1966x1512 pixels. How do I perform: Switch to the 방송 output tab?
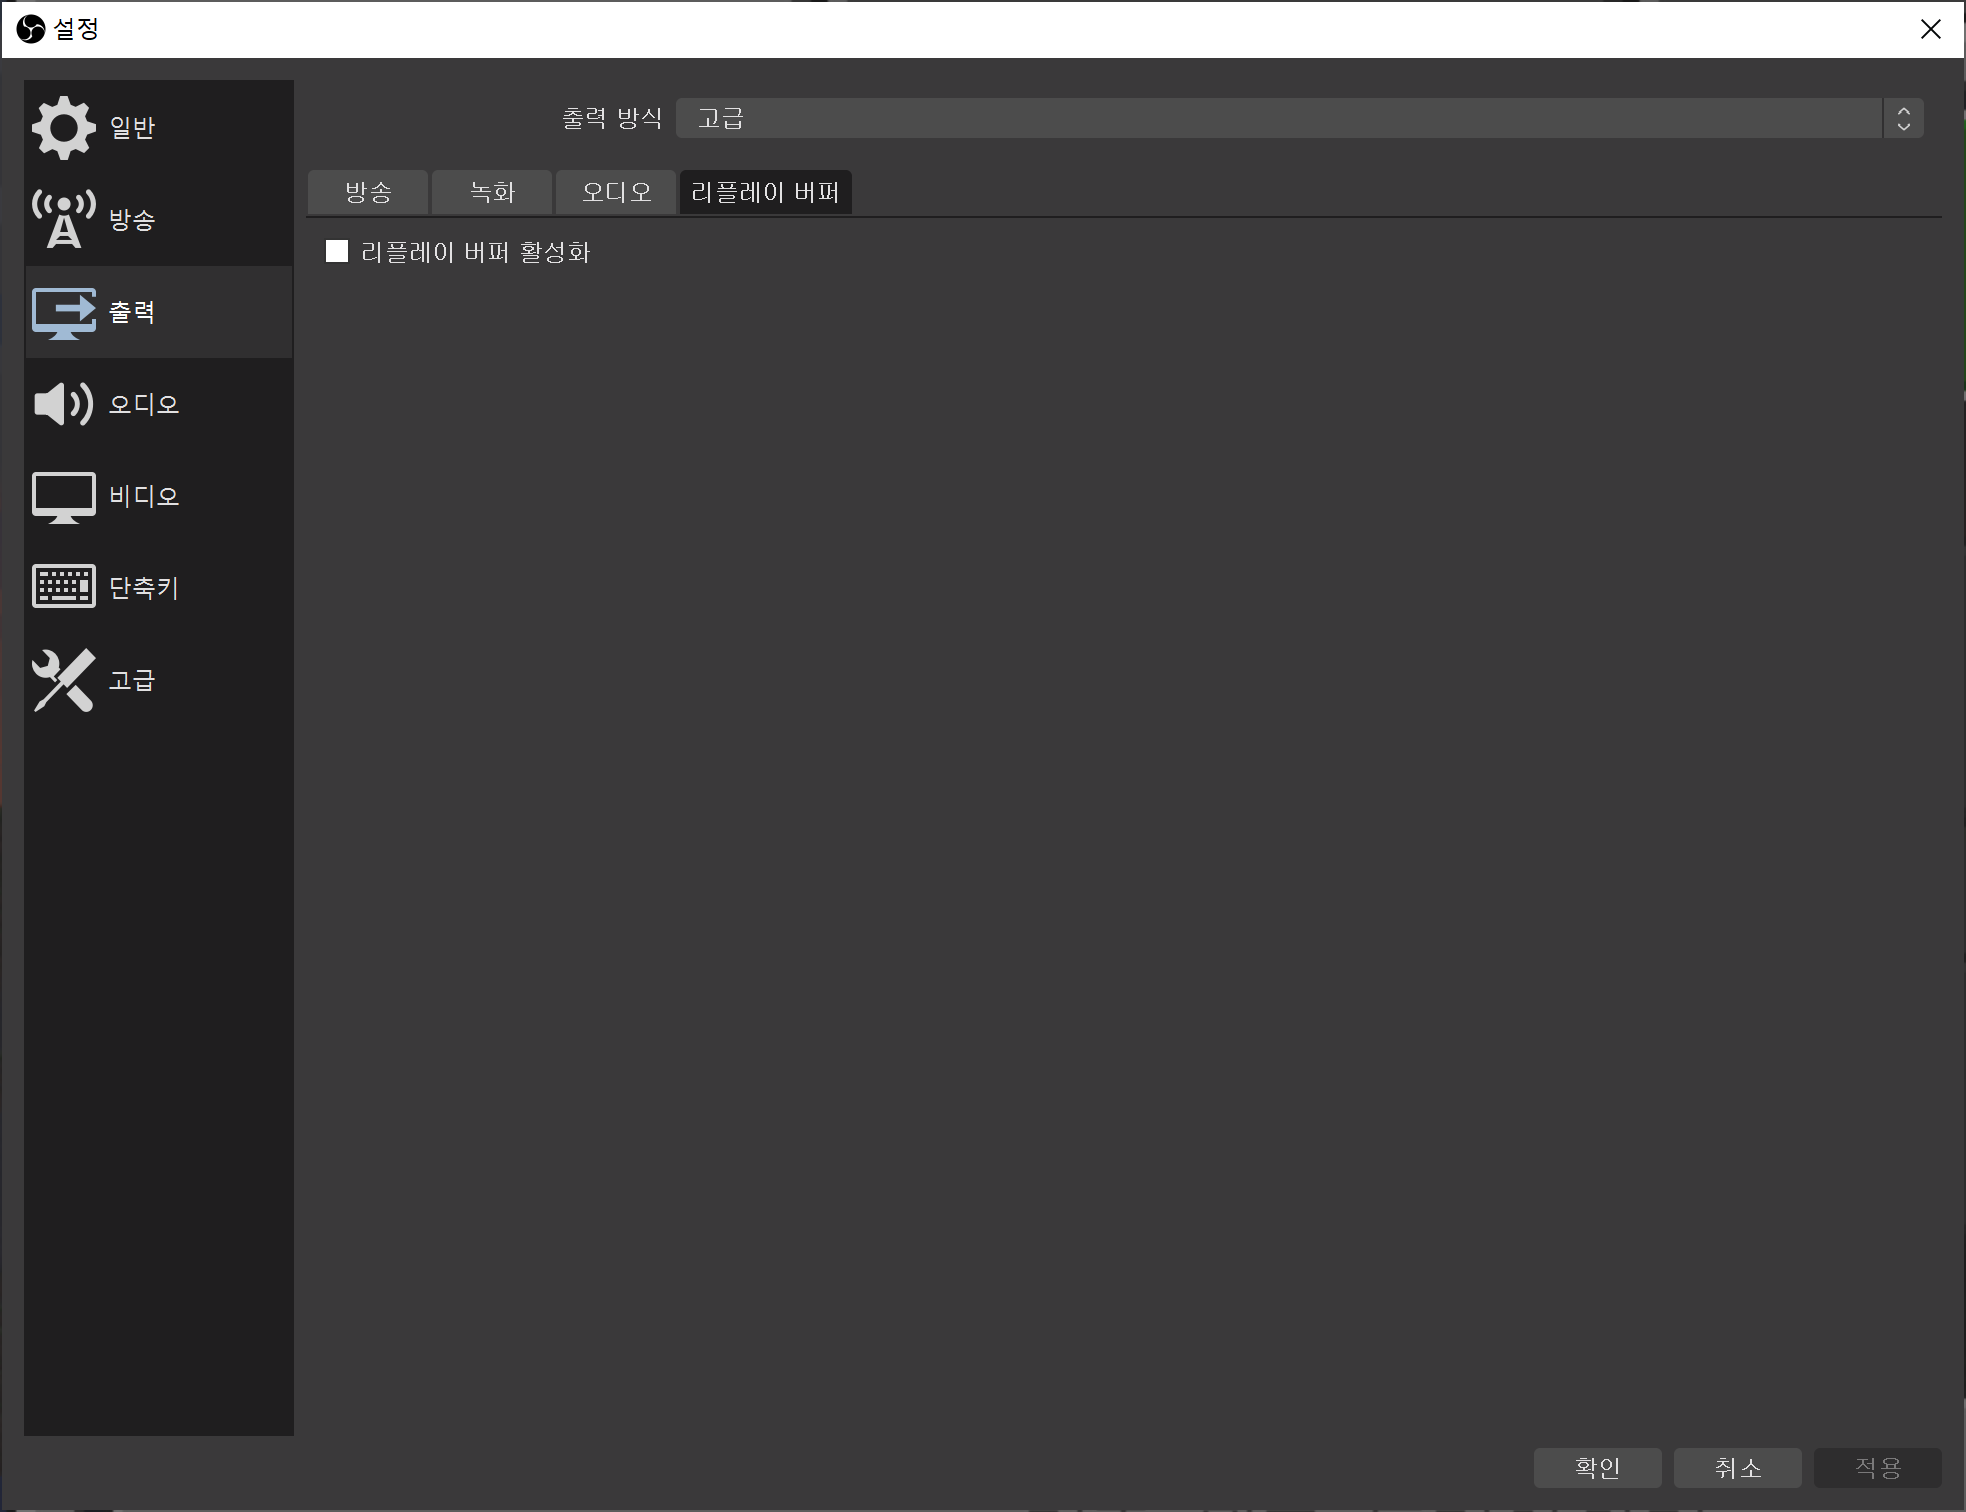click(368, 192)
